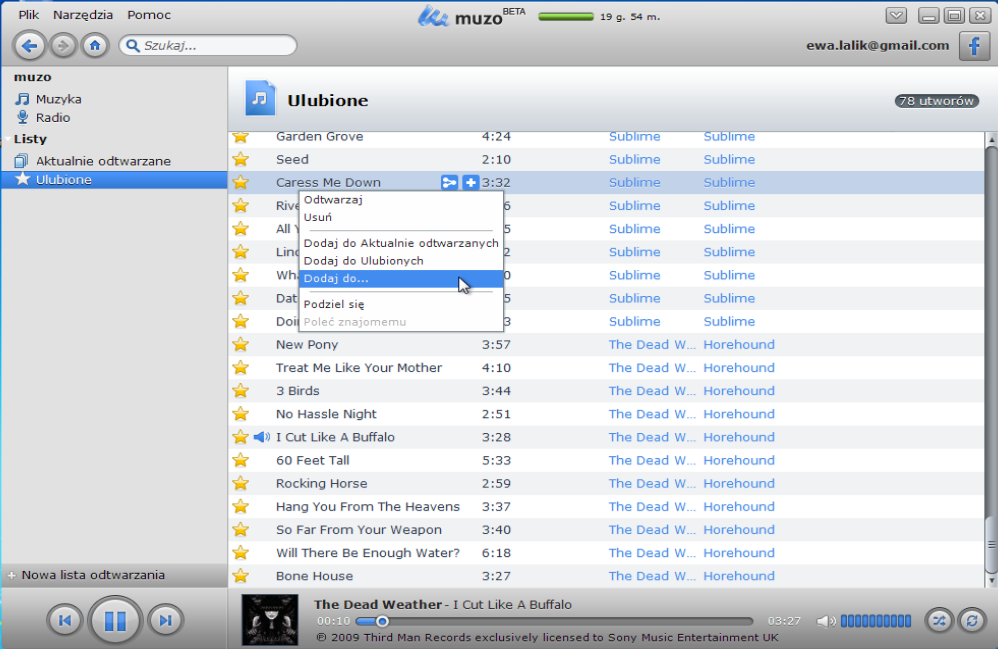Select the track Hang You From The Heavens
The height and width of the screenshot is (649, 998).
coord(367,507)
